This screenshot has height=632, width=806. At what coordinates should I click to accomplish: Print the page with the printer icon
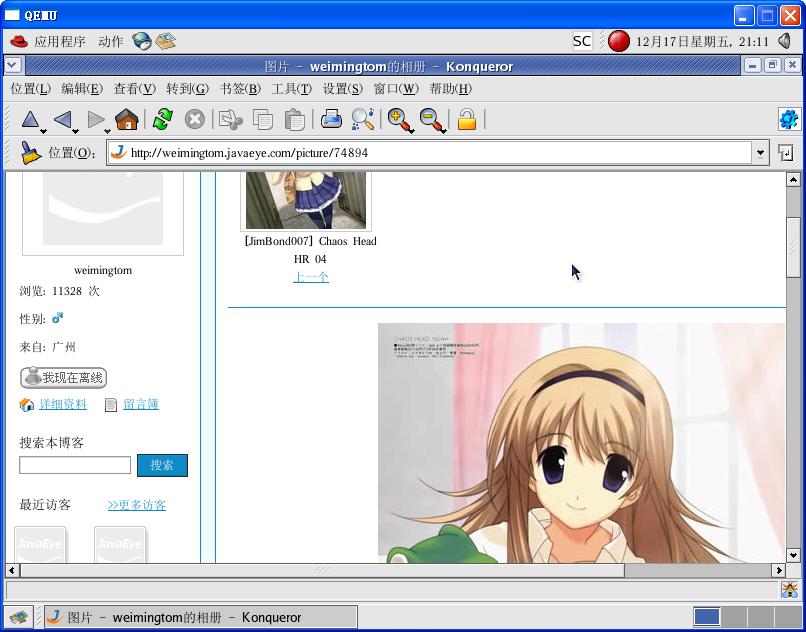331,119
